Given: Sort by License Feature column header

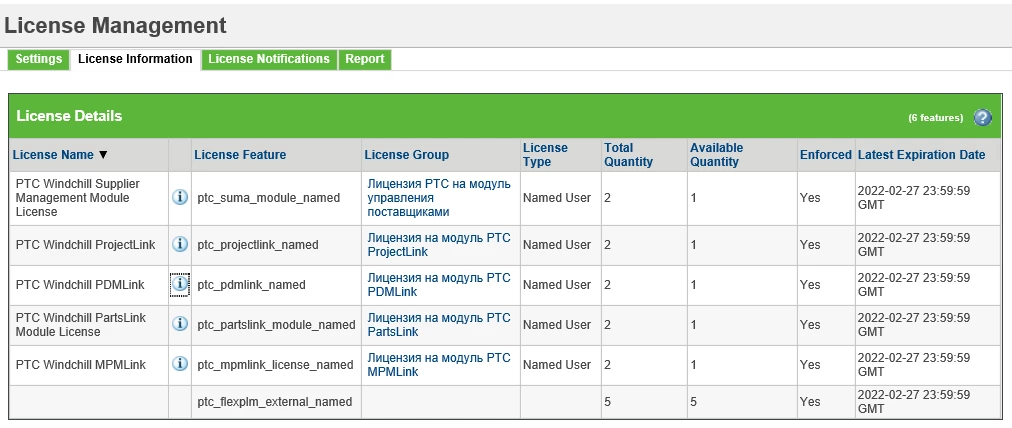Looking at the screenshot, I should tap(240, 155).
